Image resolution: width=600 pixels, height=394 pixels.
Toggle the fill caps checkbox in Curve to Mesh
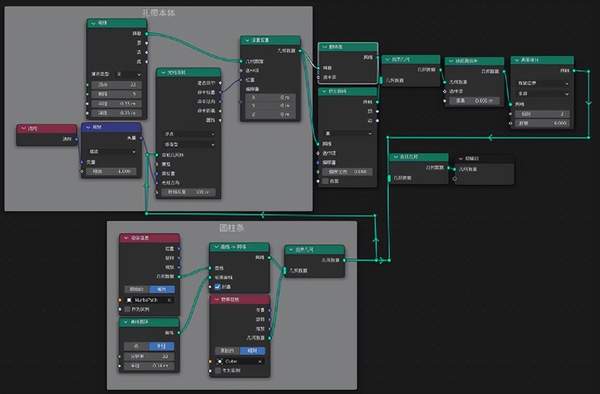click(217, 287)
